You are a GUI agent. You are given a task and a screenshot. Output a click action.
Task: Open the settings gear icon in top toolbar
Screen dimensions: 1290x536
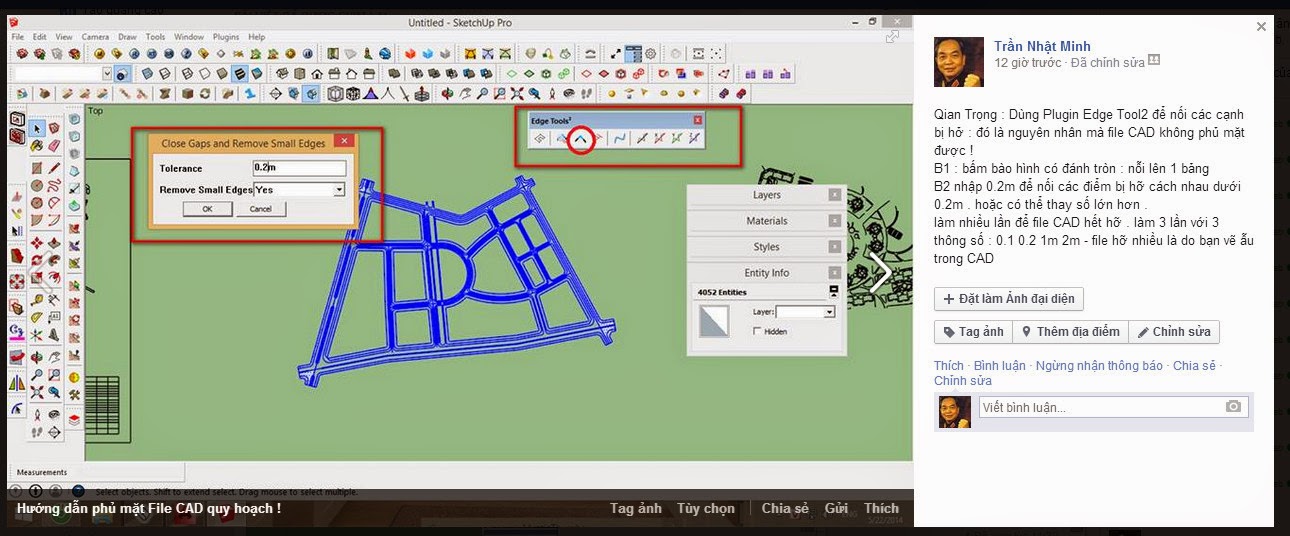651,53
